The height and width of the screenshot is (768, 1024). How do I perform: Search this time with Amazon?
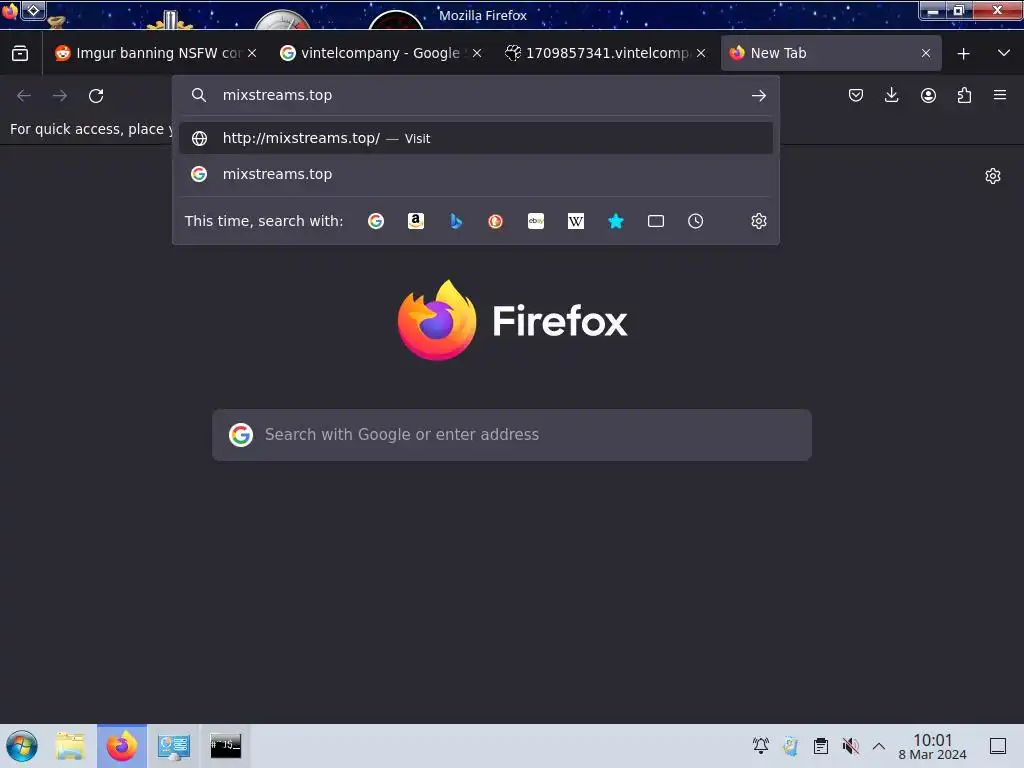(416, 221)
